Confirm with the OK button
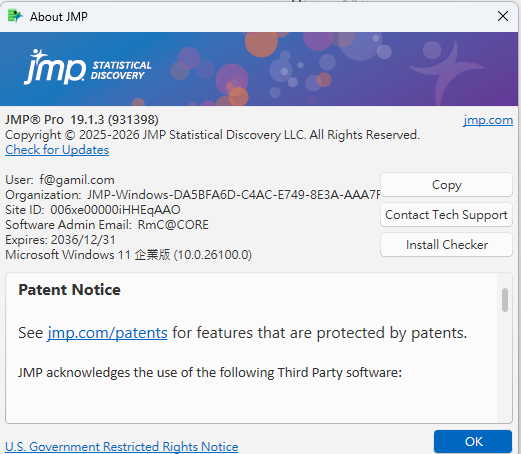The image size is (521, 454). tap(473, 441)
